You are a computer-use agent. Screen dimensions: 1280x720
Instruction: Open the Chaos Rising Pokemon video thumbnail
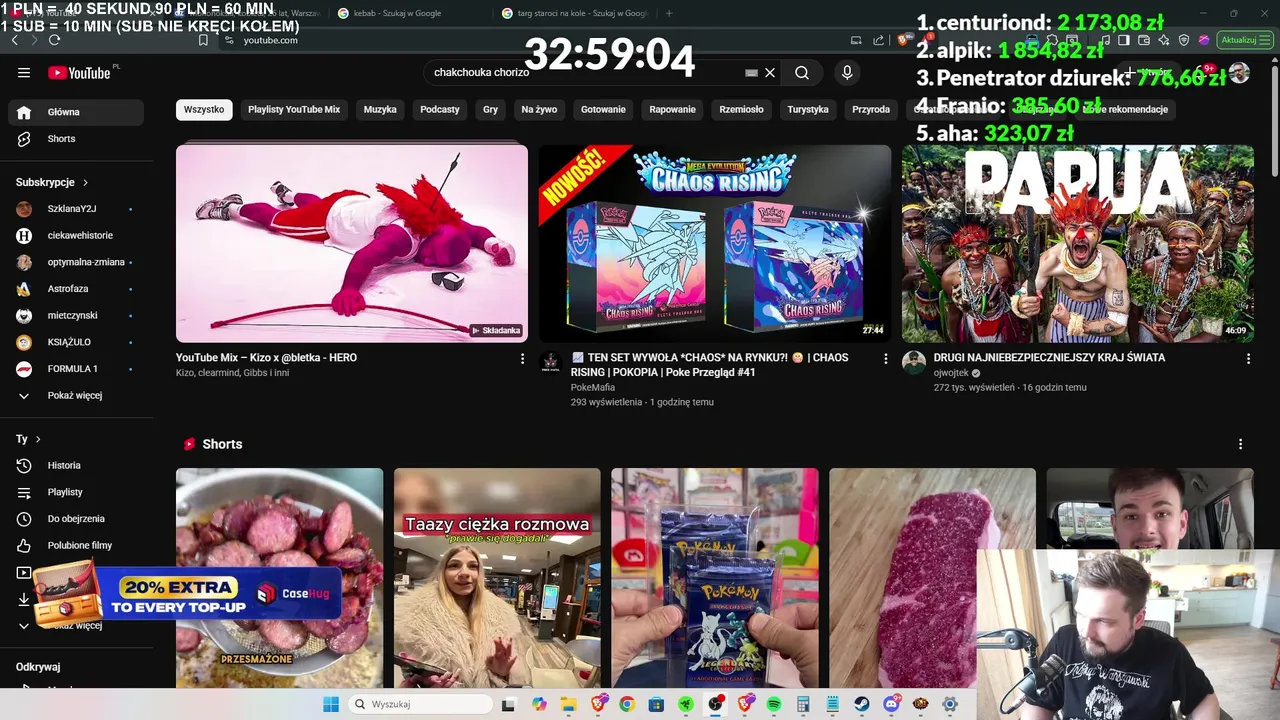[x=715, y=244]
